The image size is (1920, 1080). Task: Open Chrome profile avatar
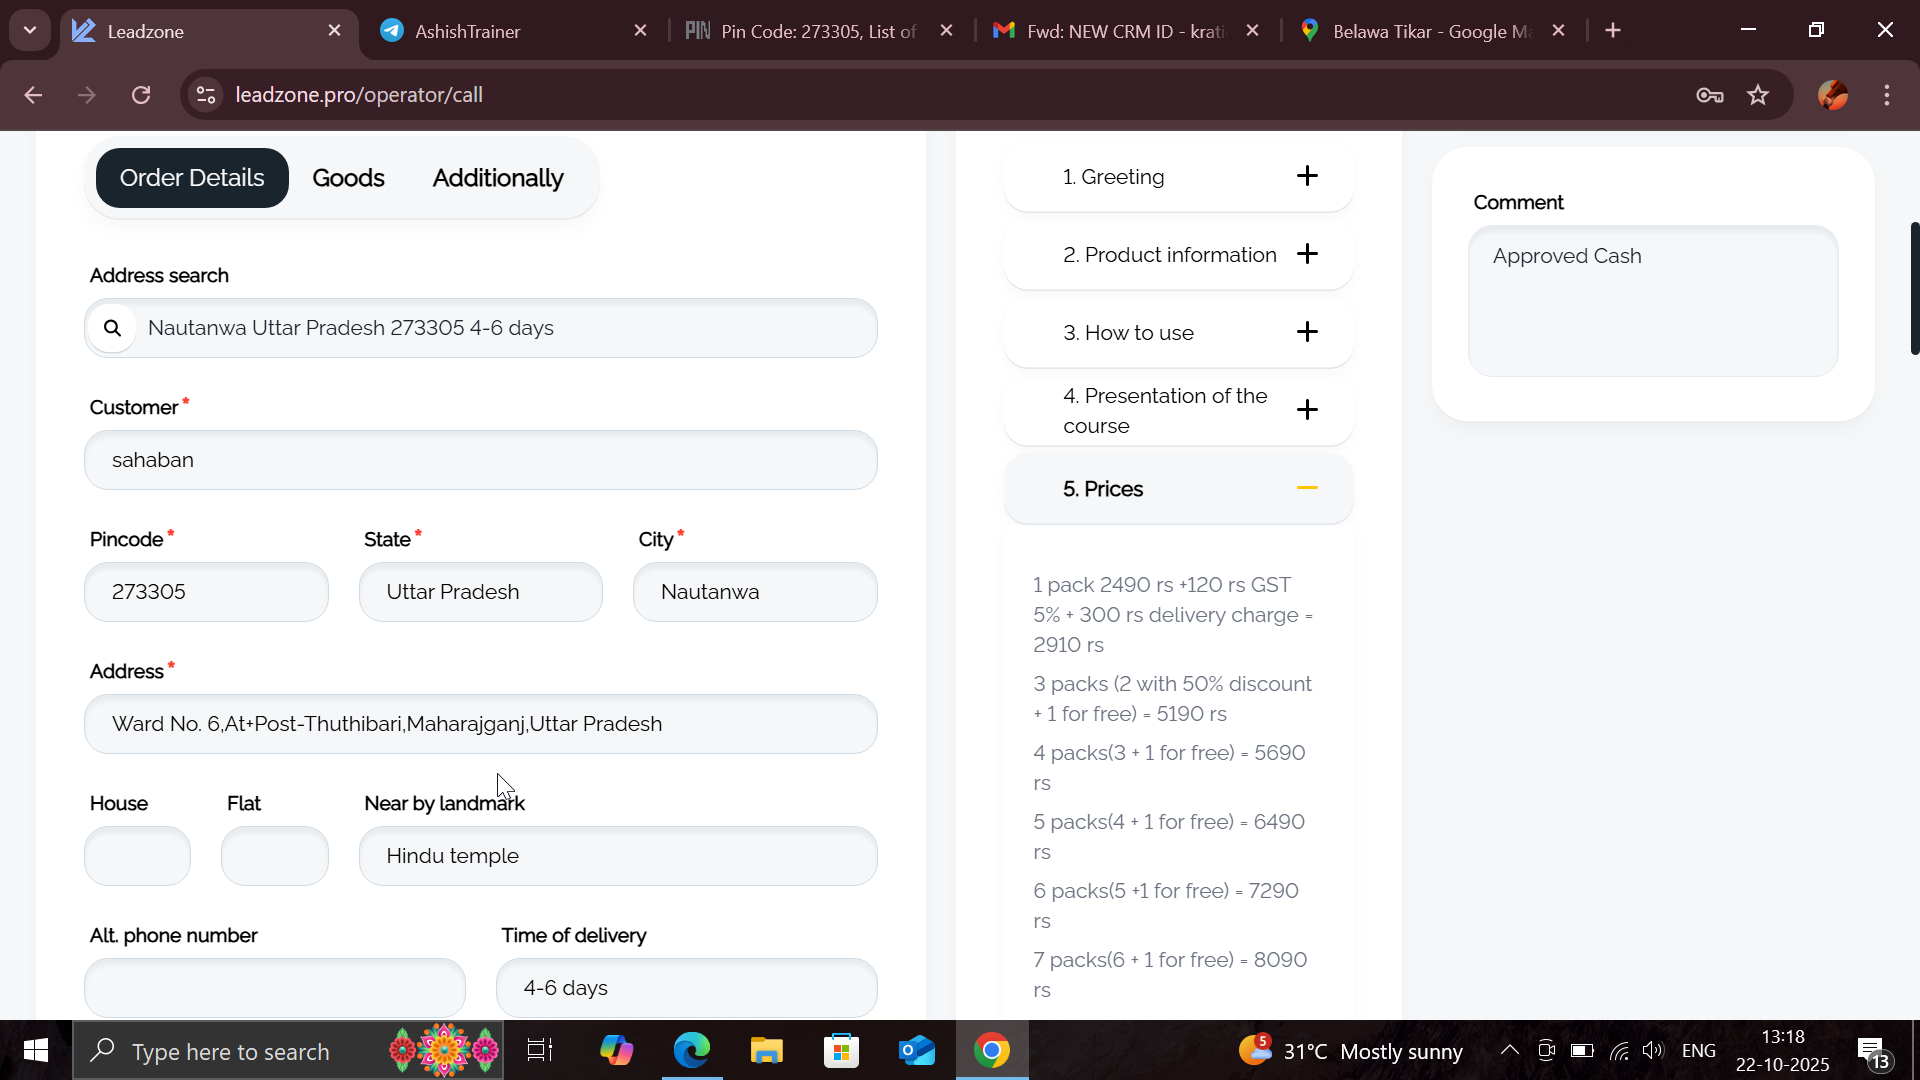pyautogui.click(x=1832, y=95)
